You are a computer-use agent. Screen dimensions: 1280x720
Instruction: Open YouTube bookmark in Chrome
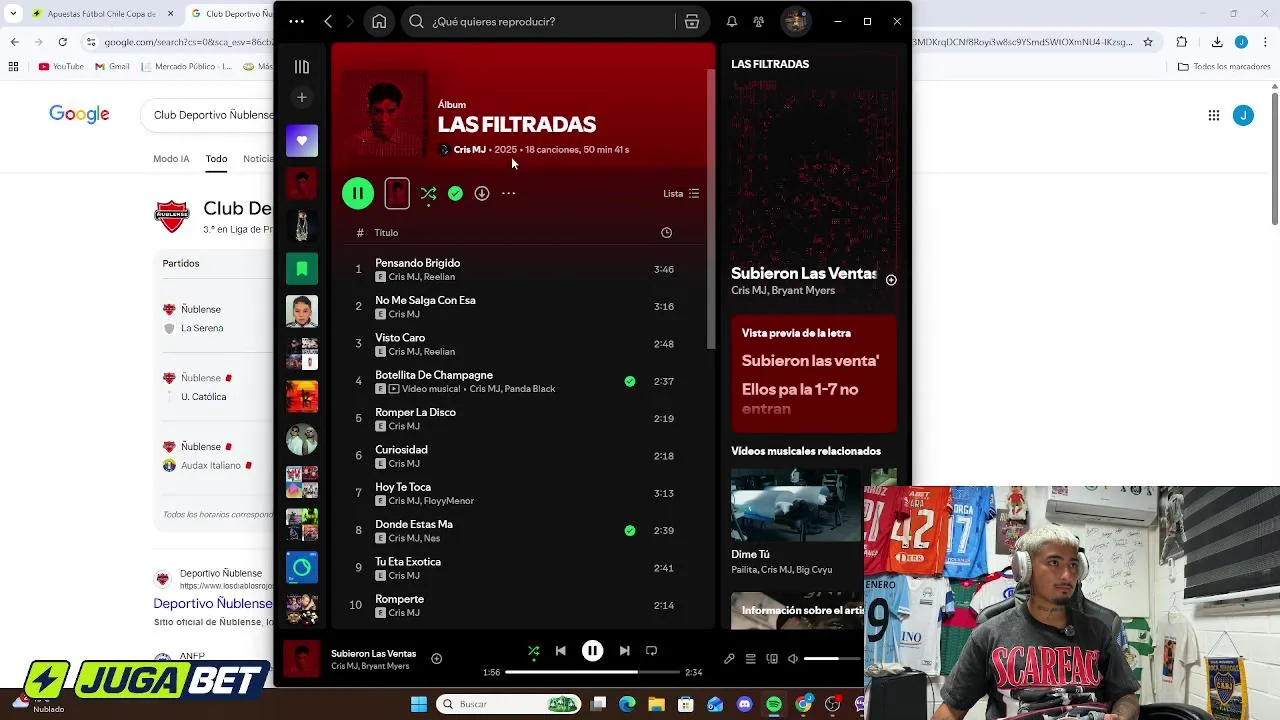click(61, 67)
